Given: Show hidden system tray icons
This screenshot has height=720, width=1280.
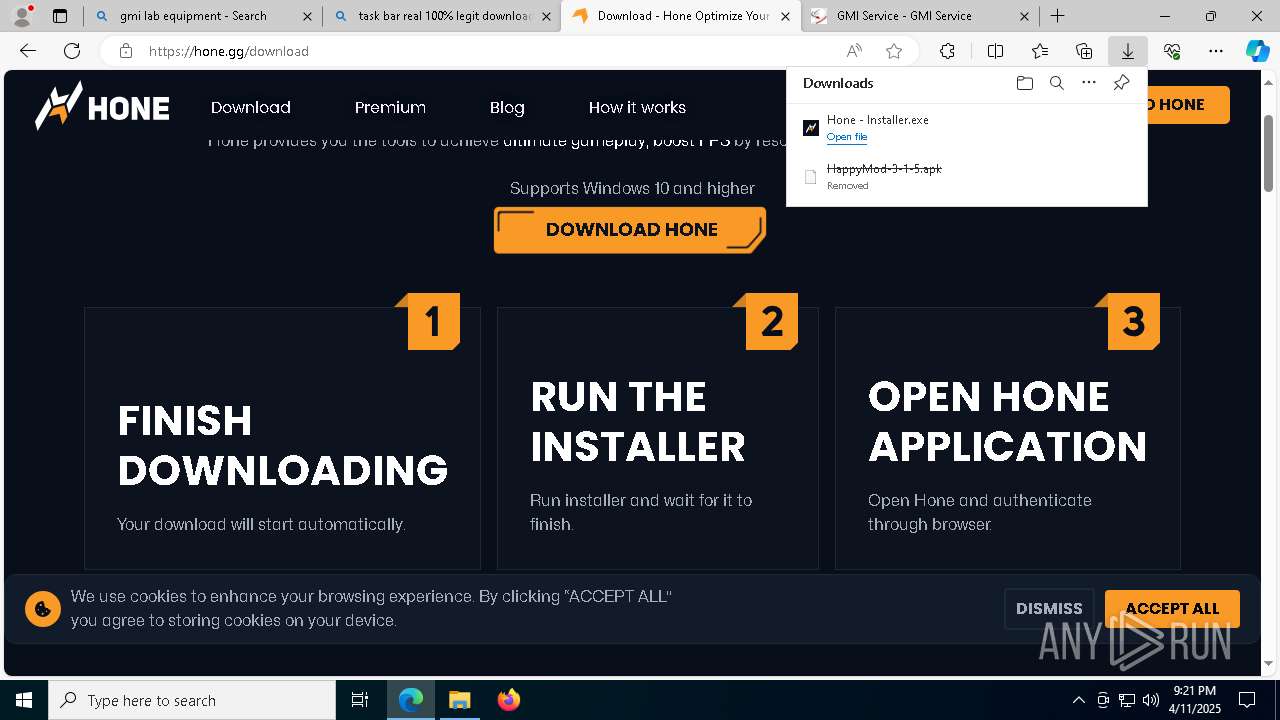Looking at the screenshot, I should (x=1078, y=700).
